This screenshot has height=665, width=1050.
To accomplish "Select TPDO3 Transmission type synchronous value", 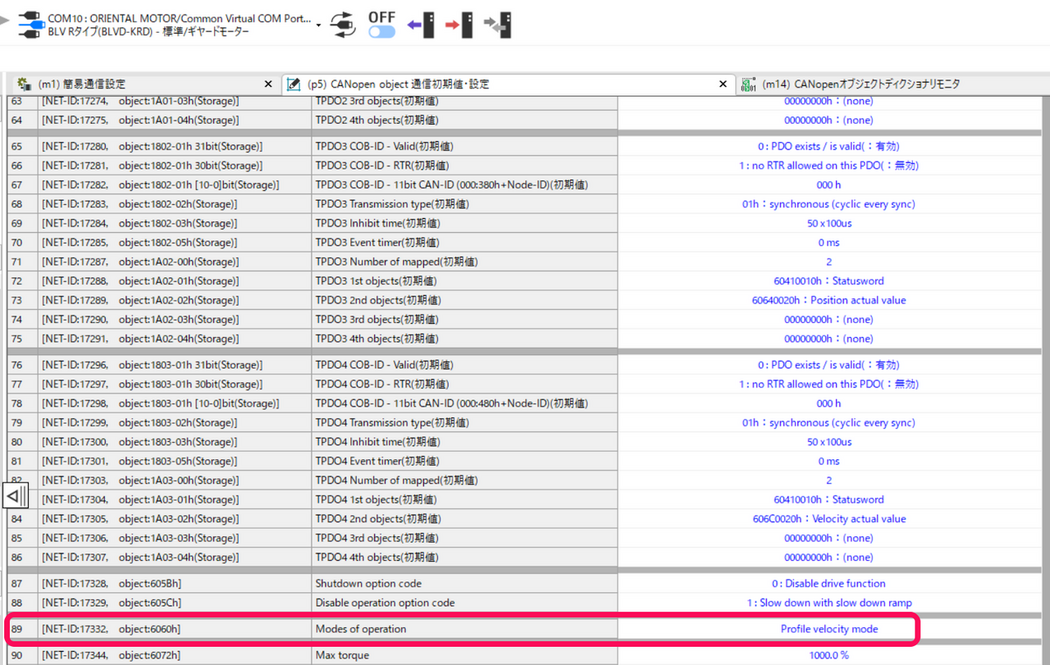I will coord(828,204).
